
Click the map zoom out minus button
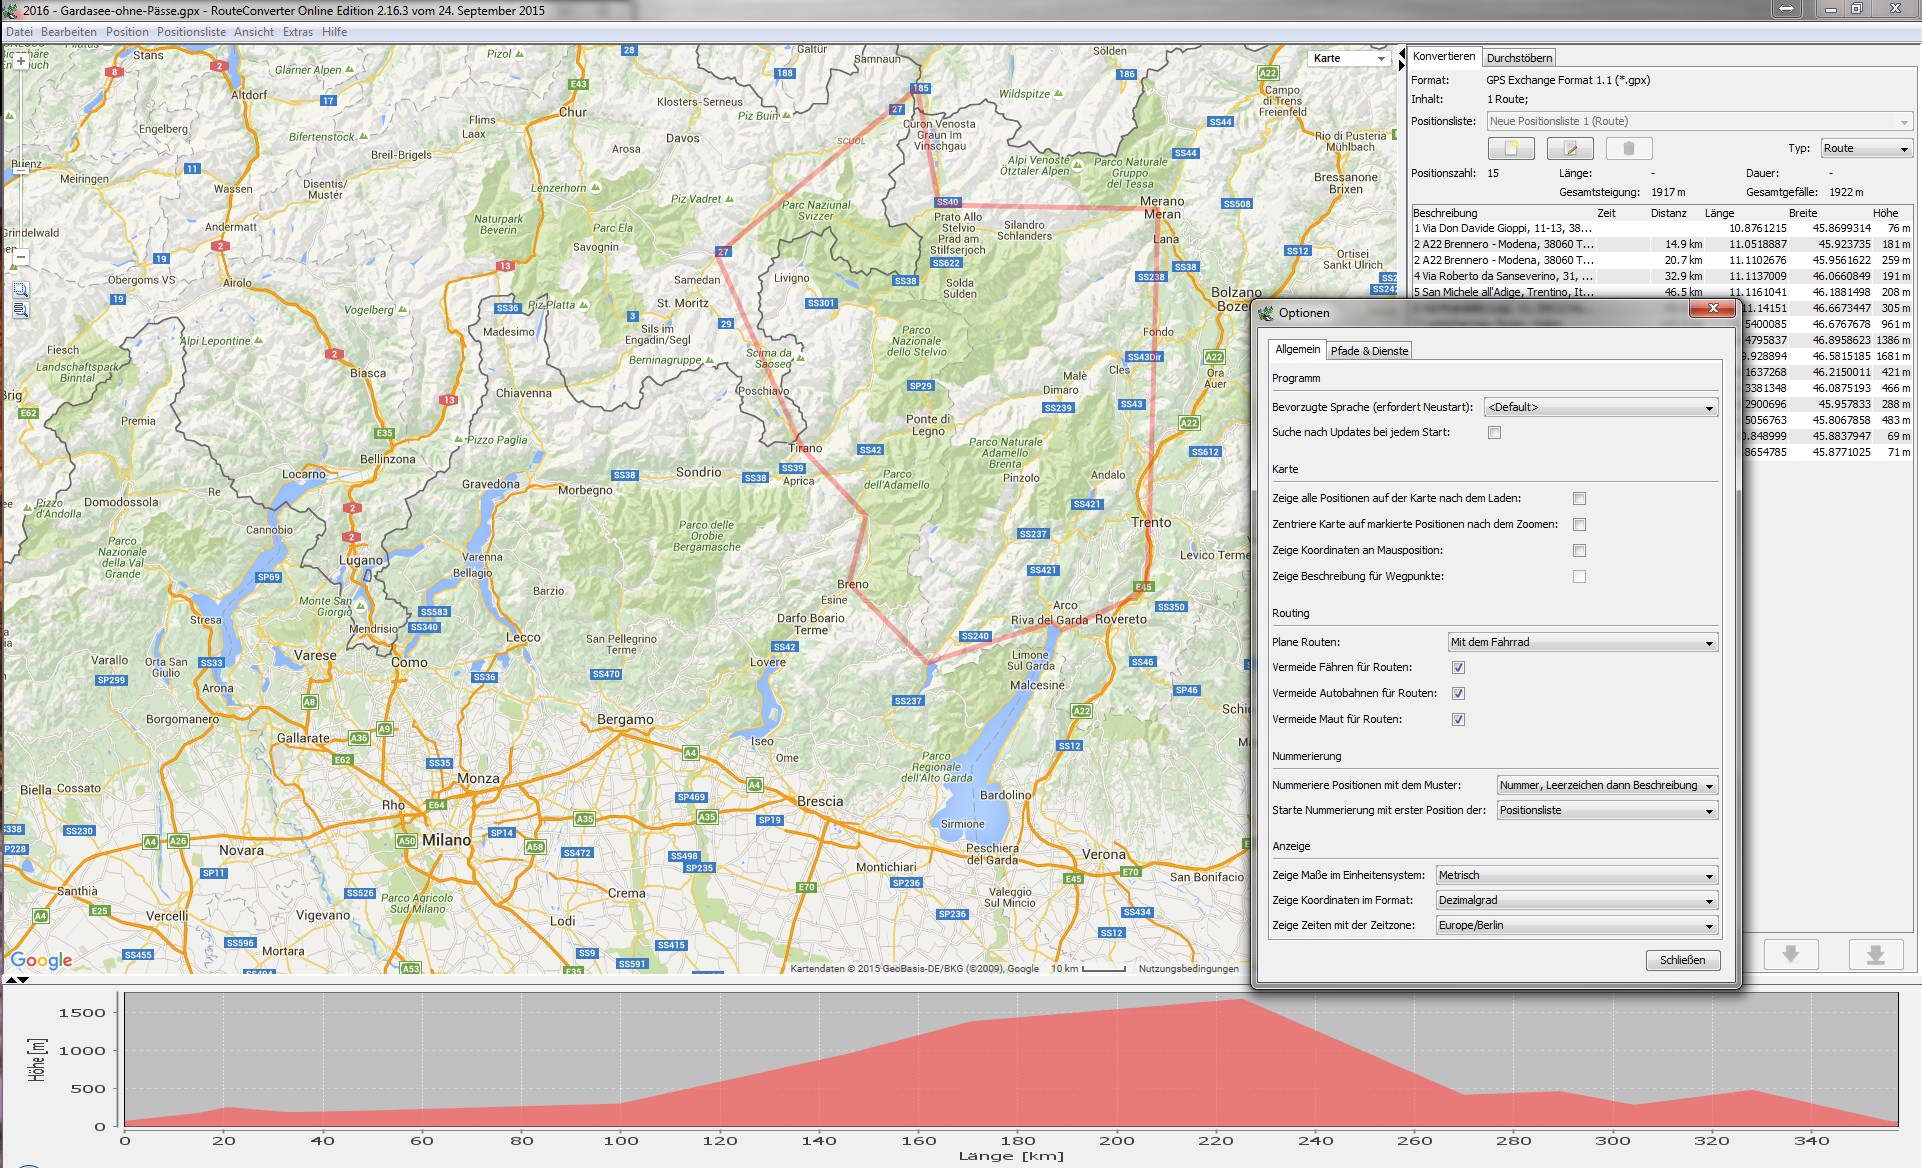20,257
